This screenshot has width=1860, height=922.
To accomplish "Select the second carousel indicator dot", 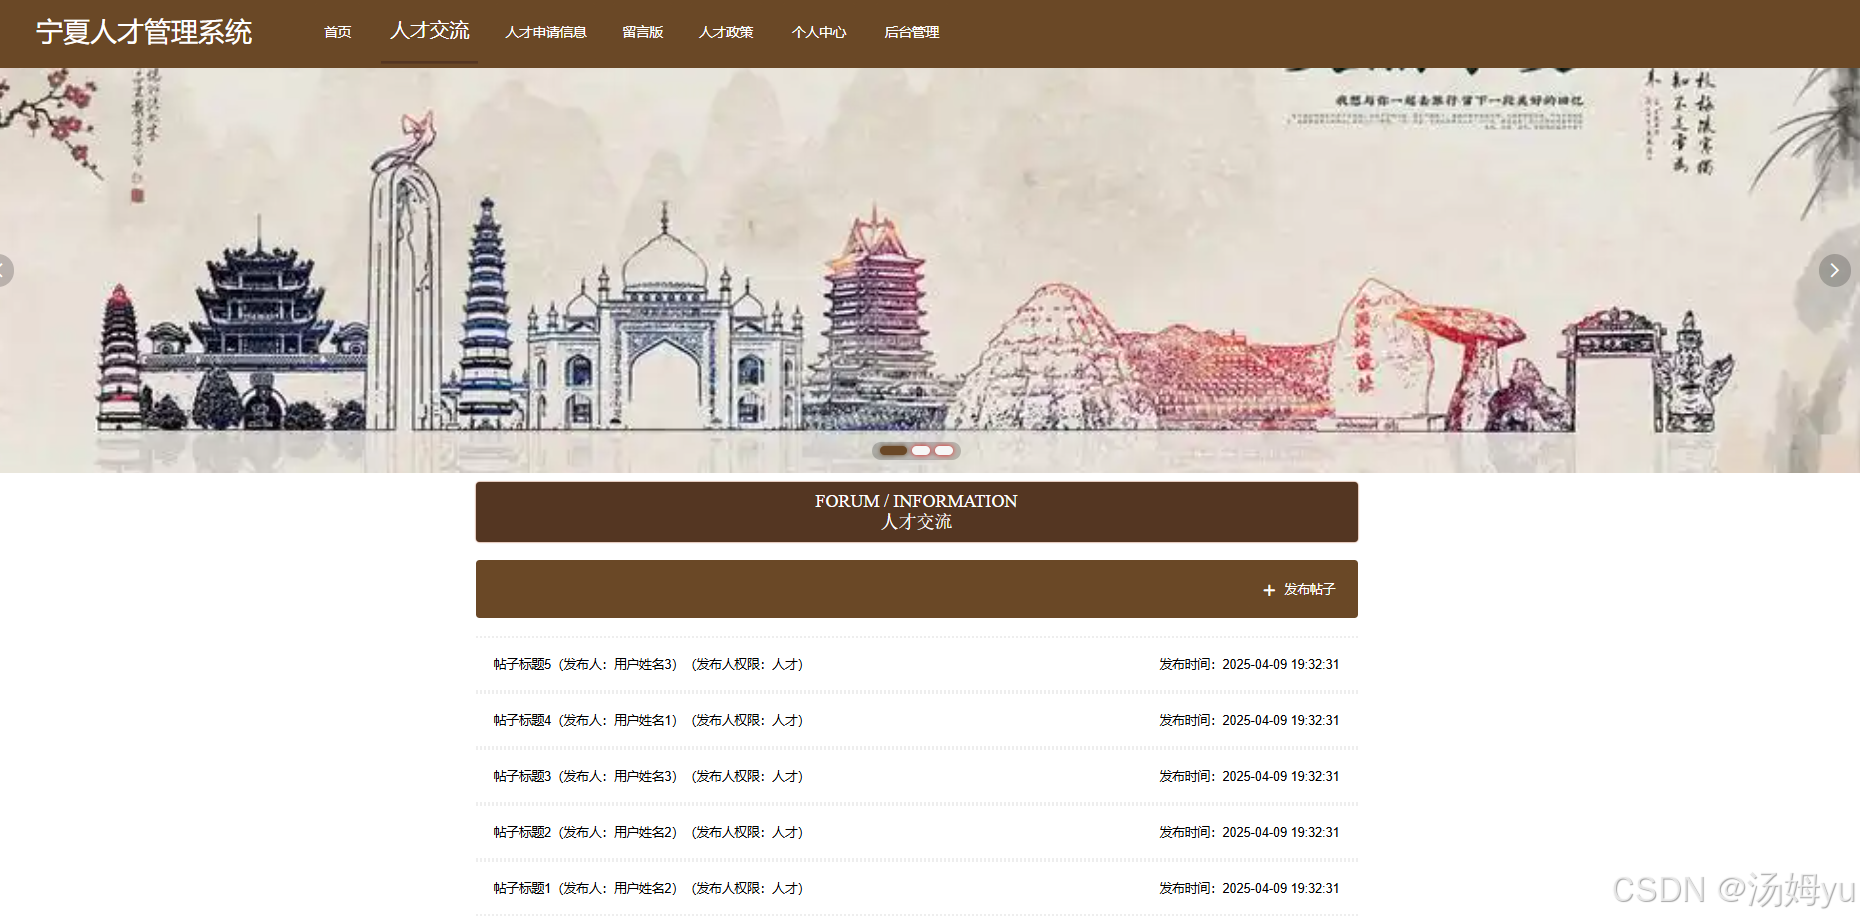I will coord(921,451).
